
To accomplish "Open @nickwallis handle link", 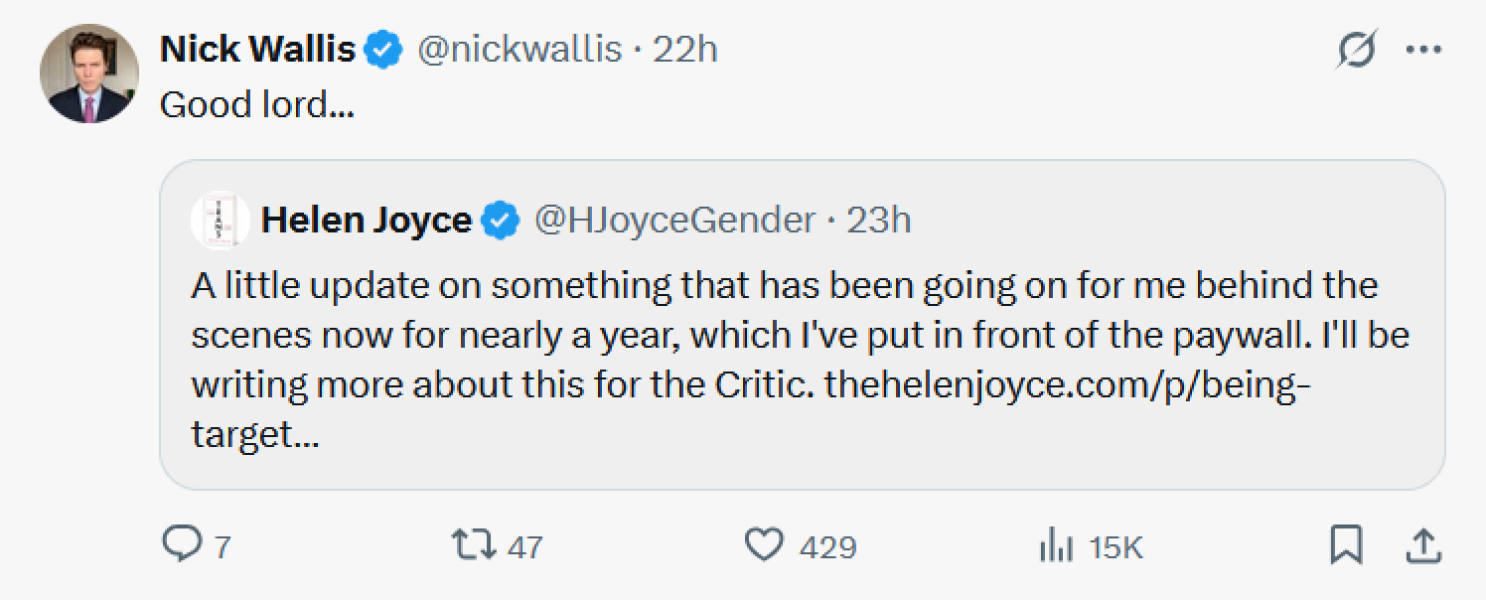I will click(519, 49).
